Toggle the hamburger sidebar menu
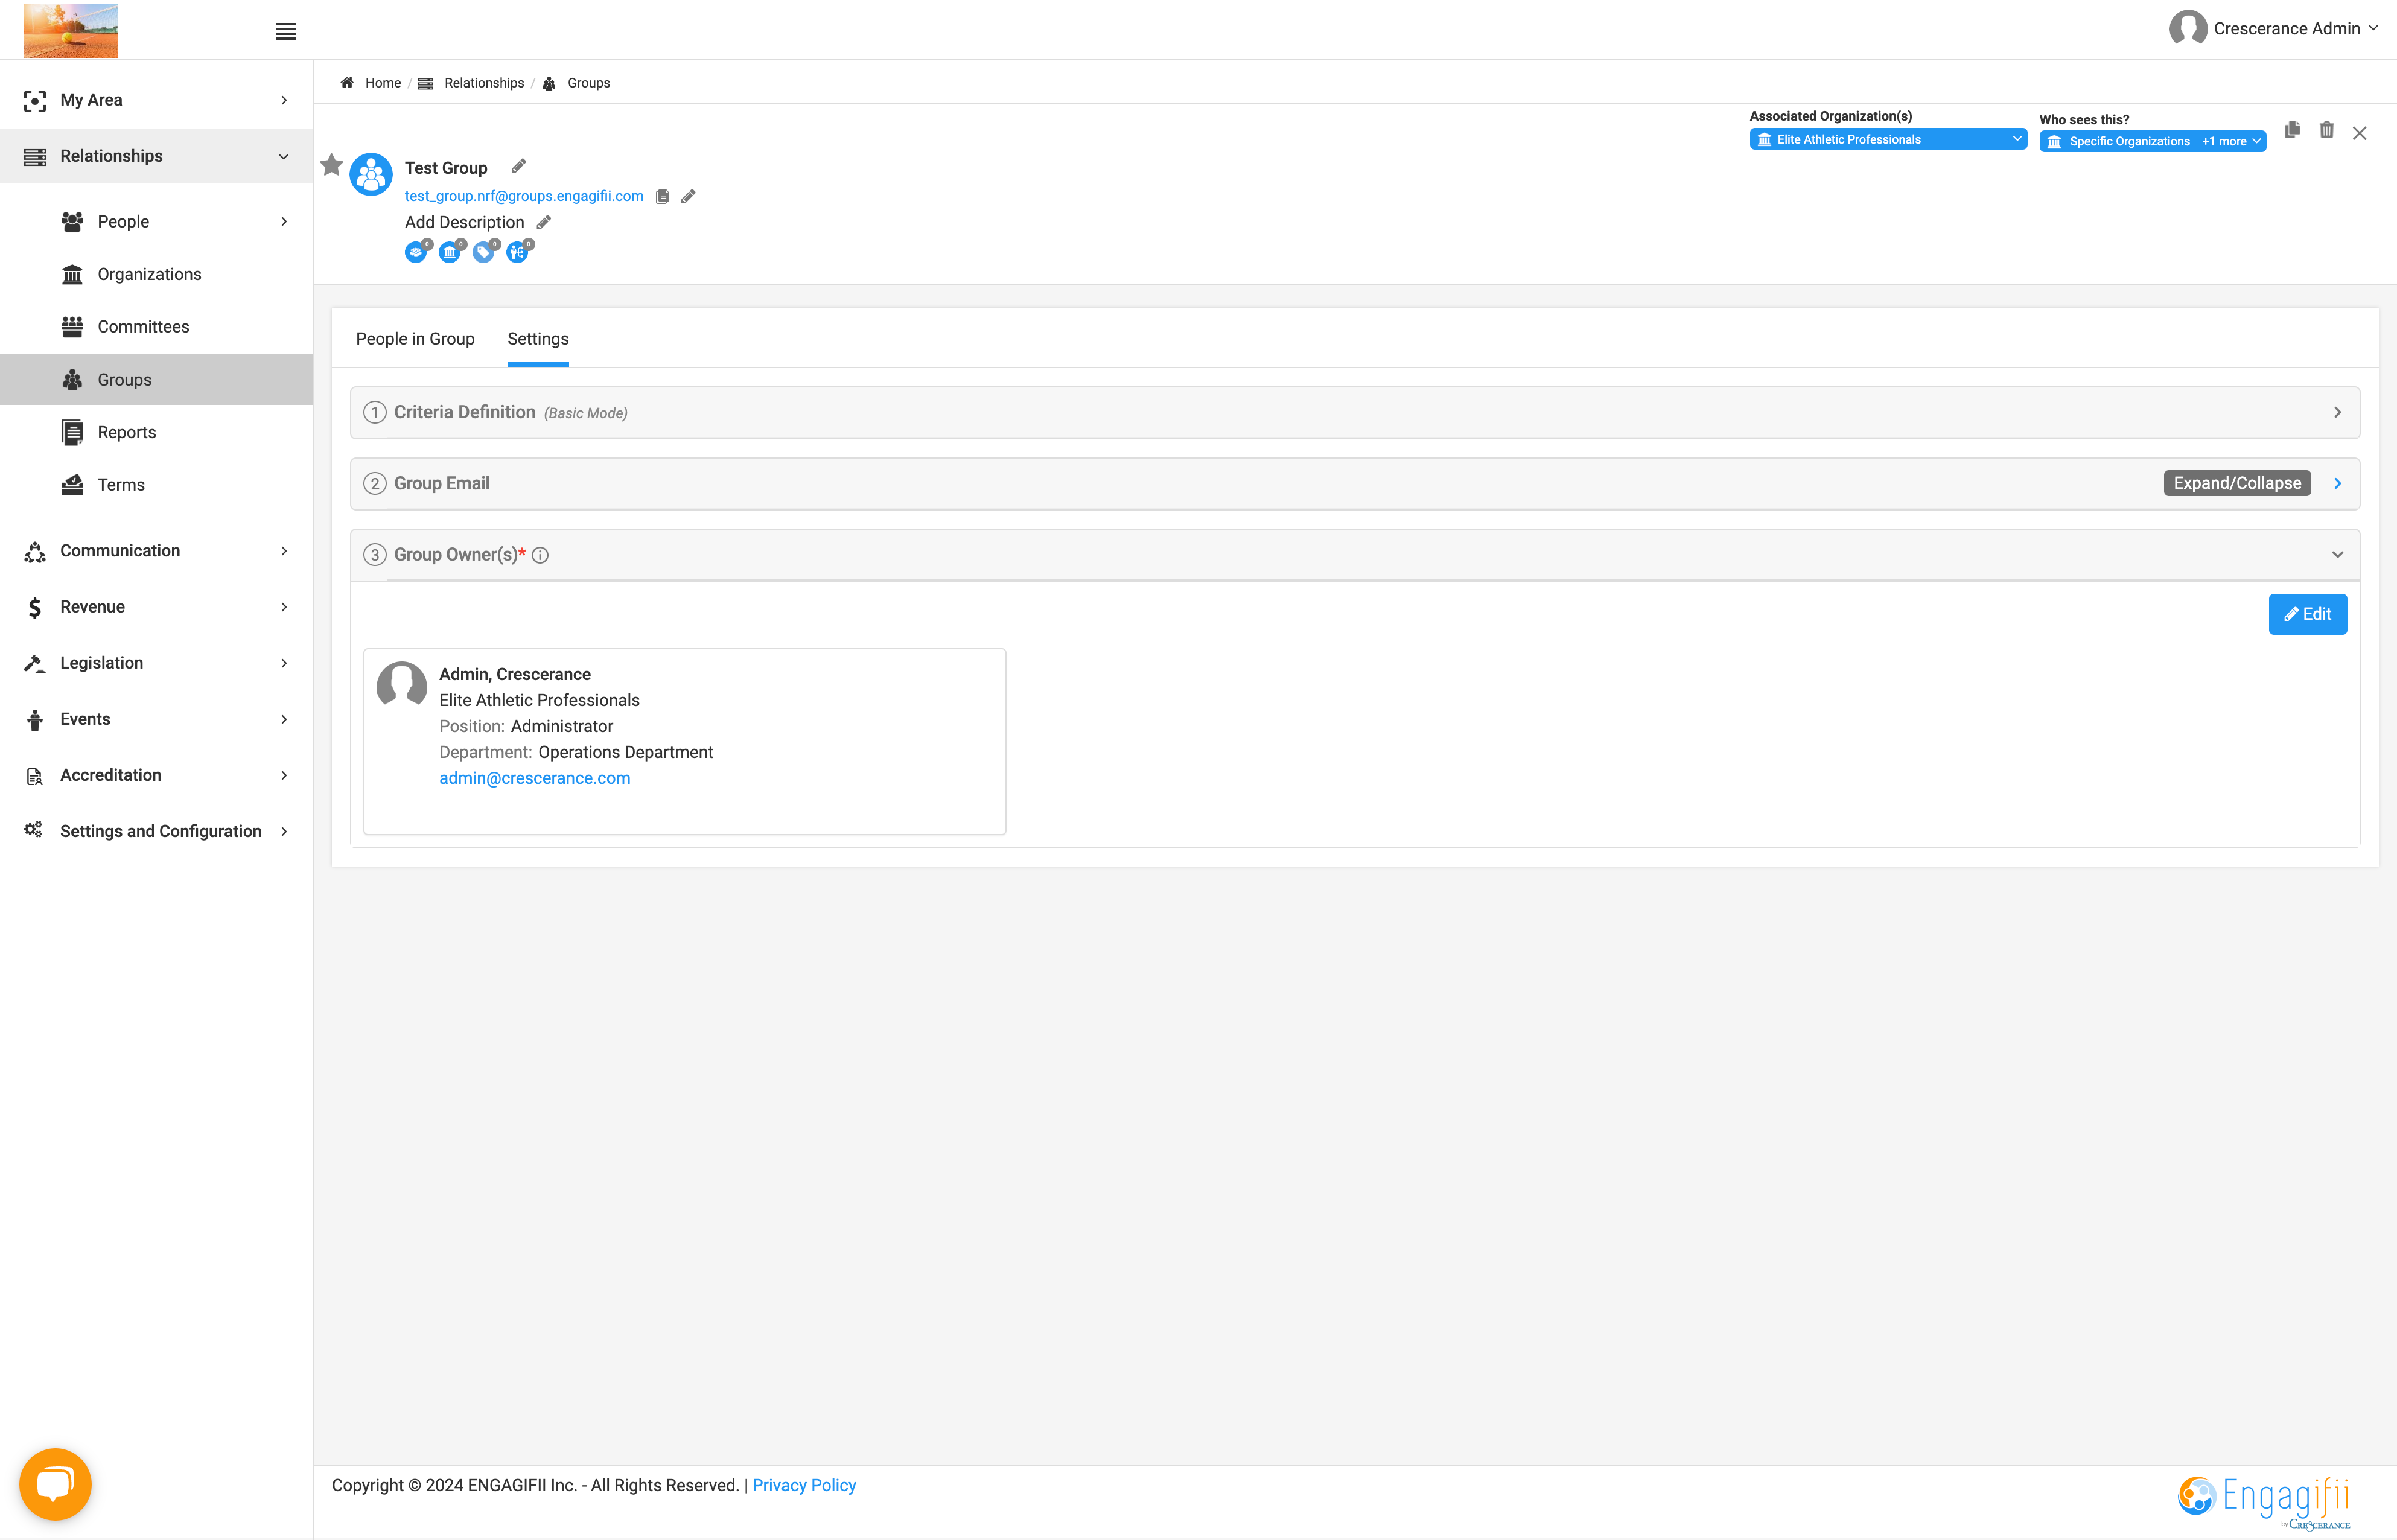This screenshot has height=1540, width=2397. [286, 31]
